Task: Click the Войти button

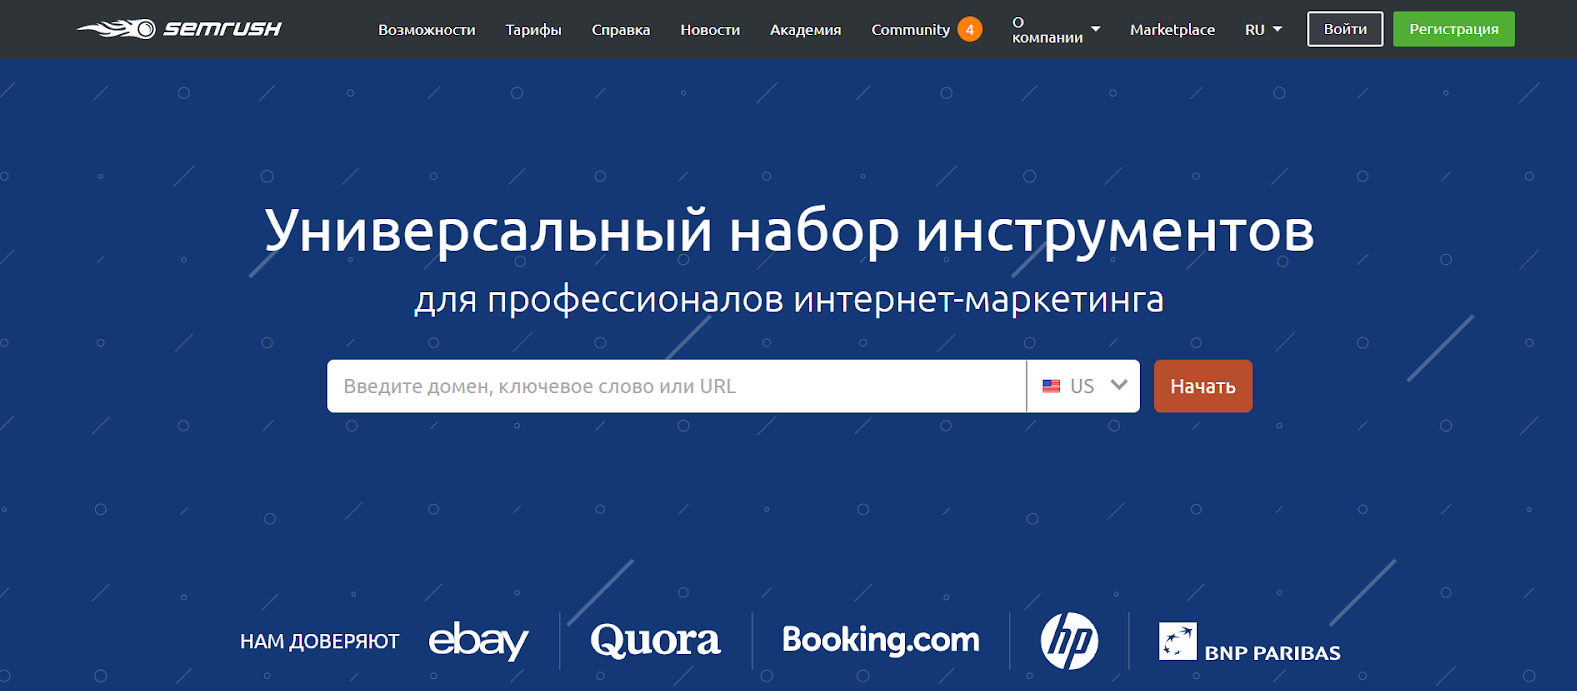Action: tap(1345, 29)
